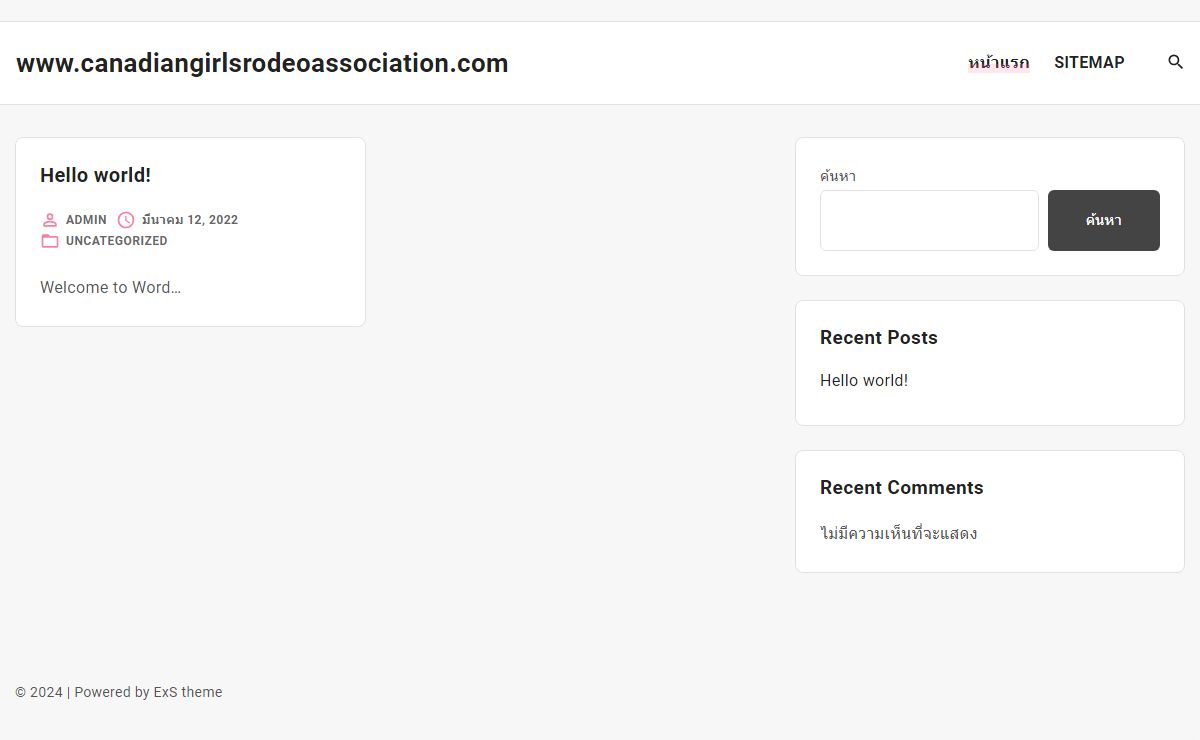This screenshot has height=740, width=1200.
Task: Click the dark ค้นหา search button
Action: (1104, 220)
